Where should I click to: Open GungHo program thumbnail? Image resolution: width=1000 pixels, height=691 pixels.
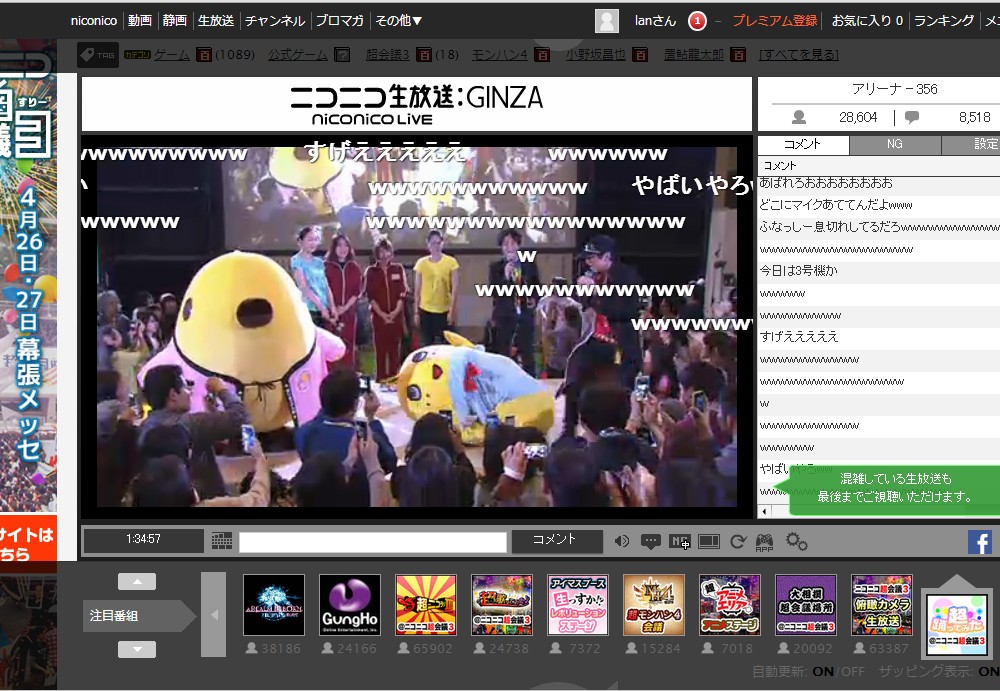pos(349,605)
